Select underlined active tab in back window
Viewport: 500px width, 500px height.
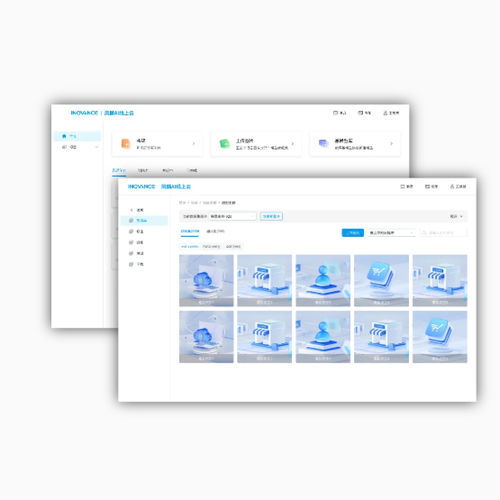pyautogui.click(x=119, y=171)
